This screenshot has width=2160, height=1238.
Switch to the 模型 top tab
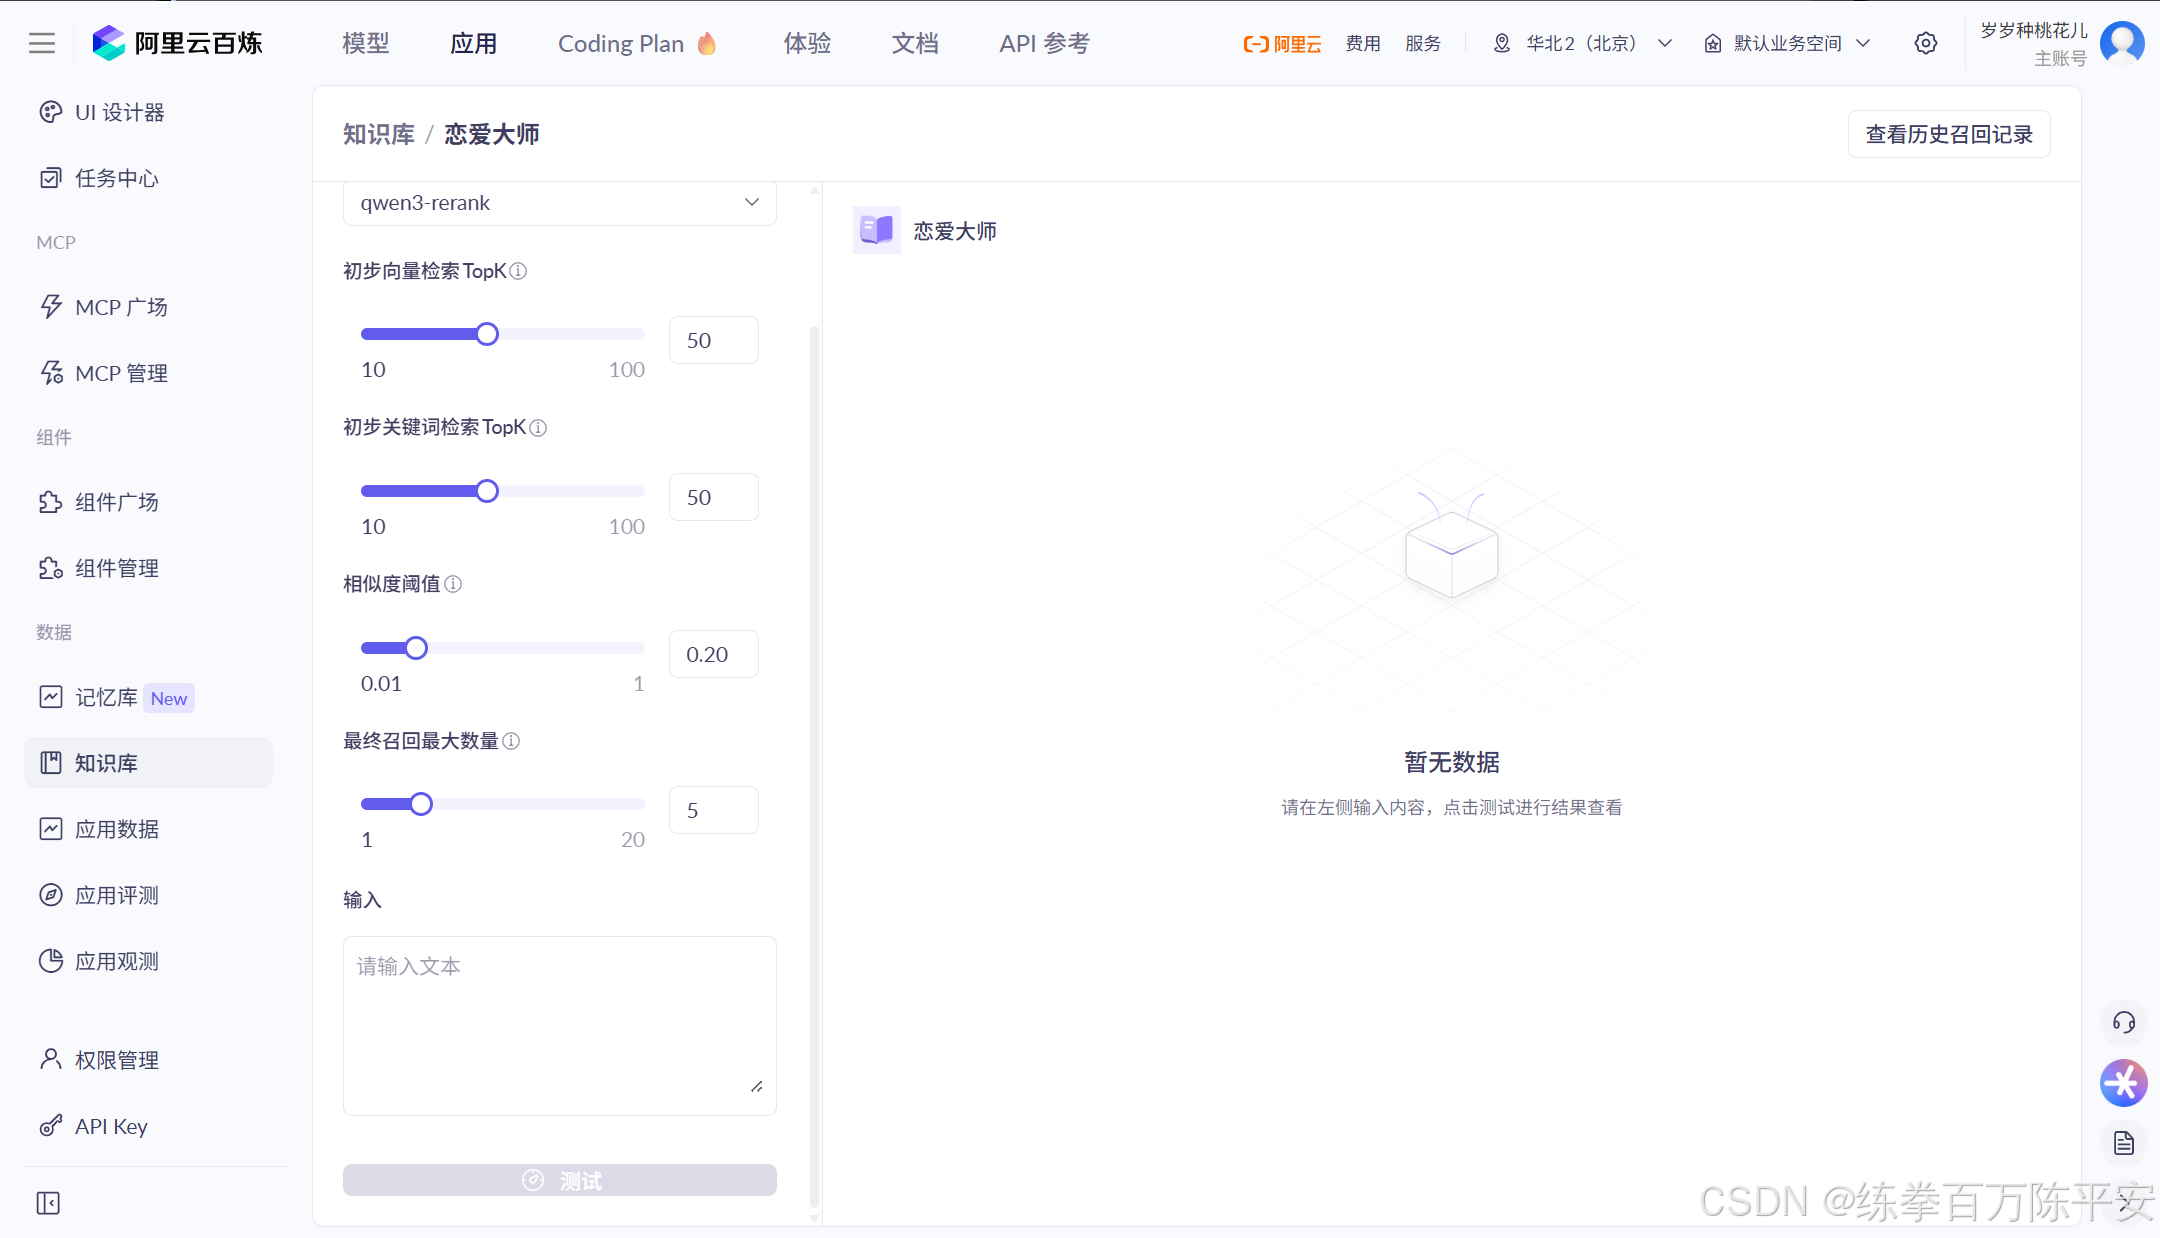click(365, 43)
